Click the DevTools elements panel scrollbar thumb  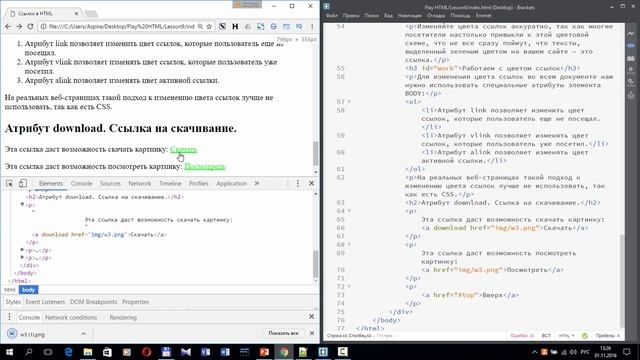click(316, 264)
